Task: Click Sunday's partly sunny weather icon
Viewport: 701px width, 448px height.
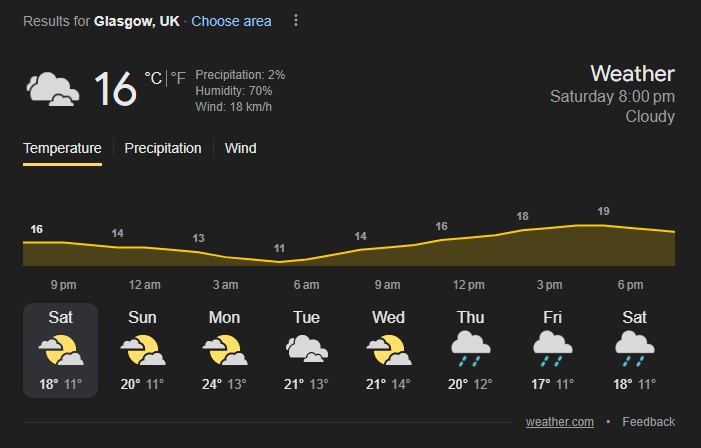Action: point(142,350)
